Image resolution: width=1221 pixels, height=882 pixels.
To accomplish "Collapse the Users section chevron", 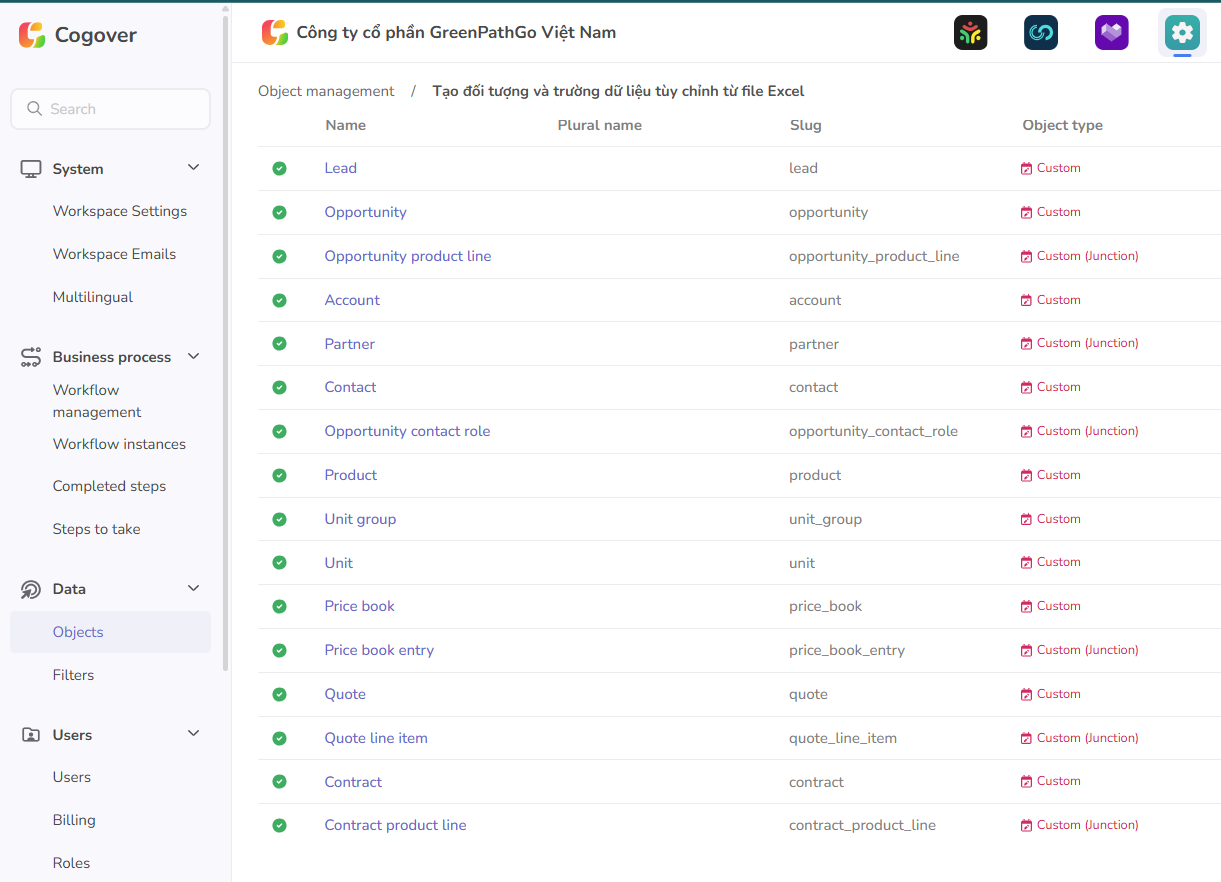I will point(194,734).
